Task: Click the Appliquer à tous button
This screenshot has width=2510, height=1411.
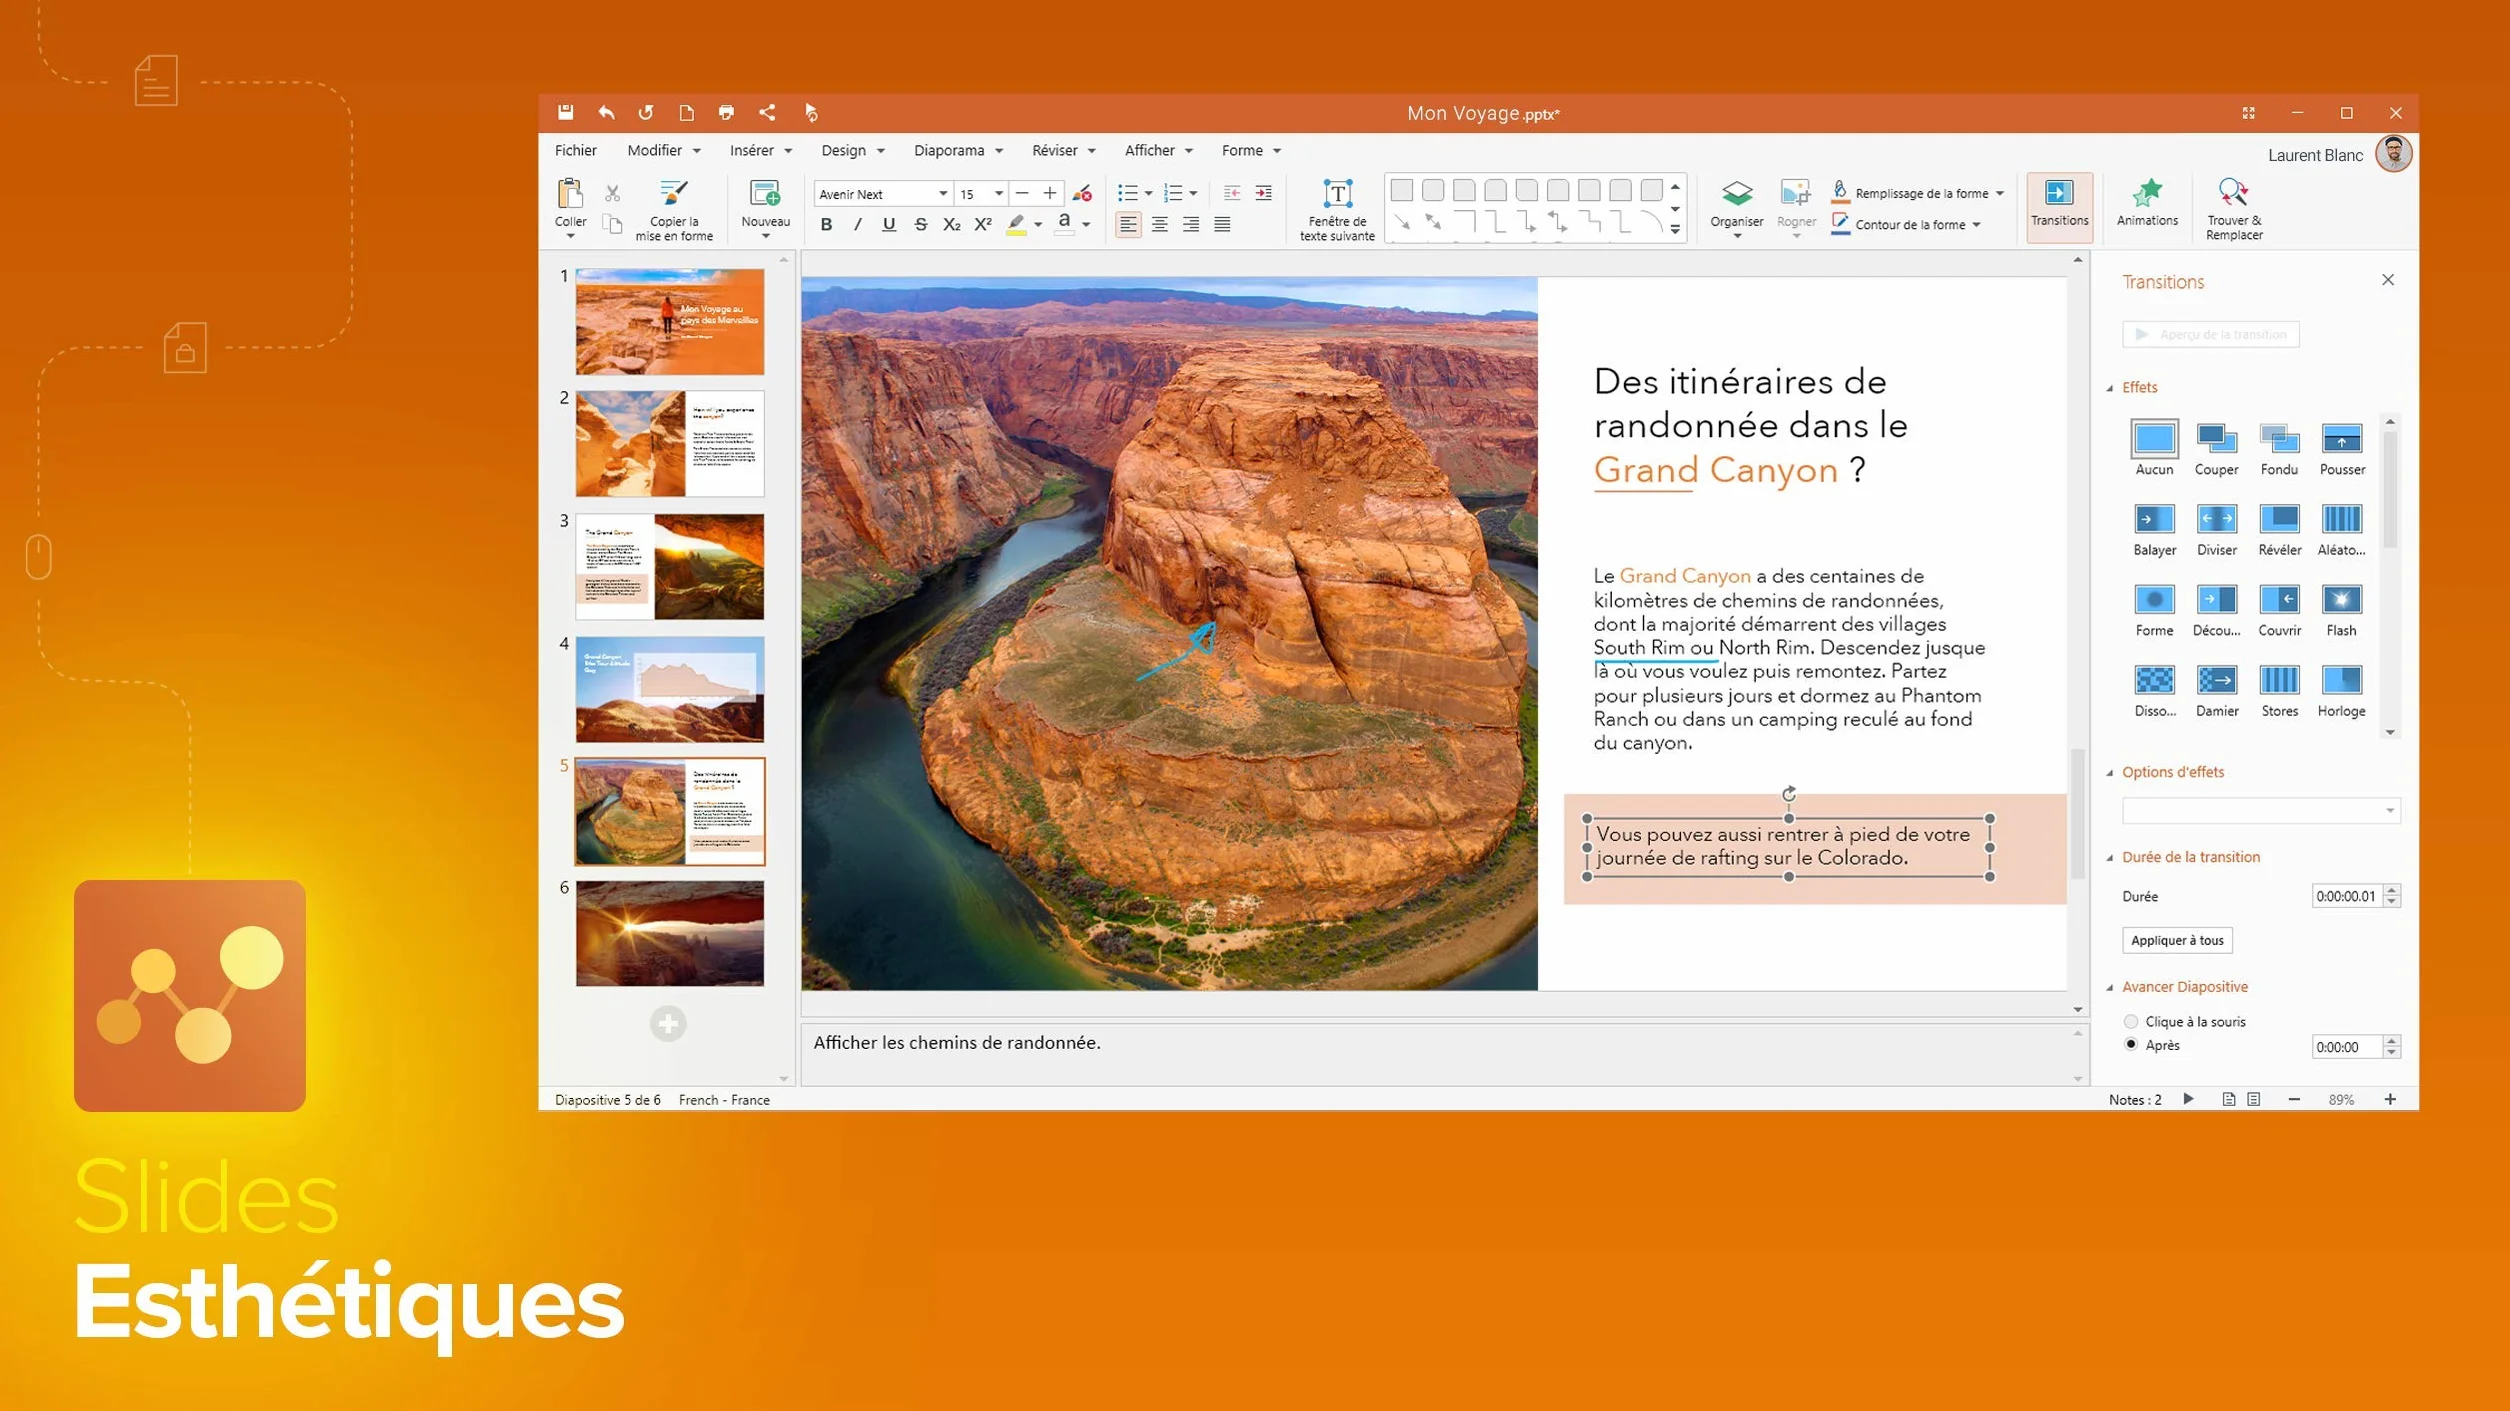Action: (2176, 940)
